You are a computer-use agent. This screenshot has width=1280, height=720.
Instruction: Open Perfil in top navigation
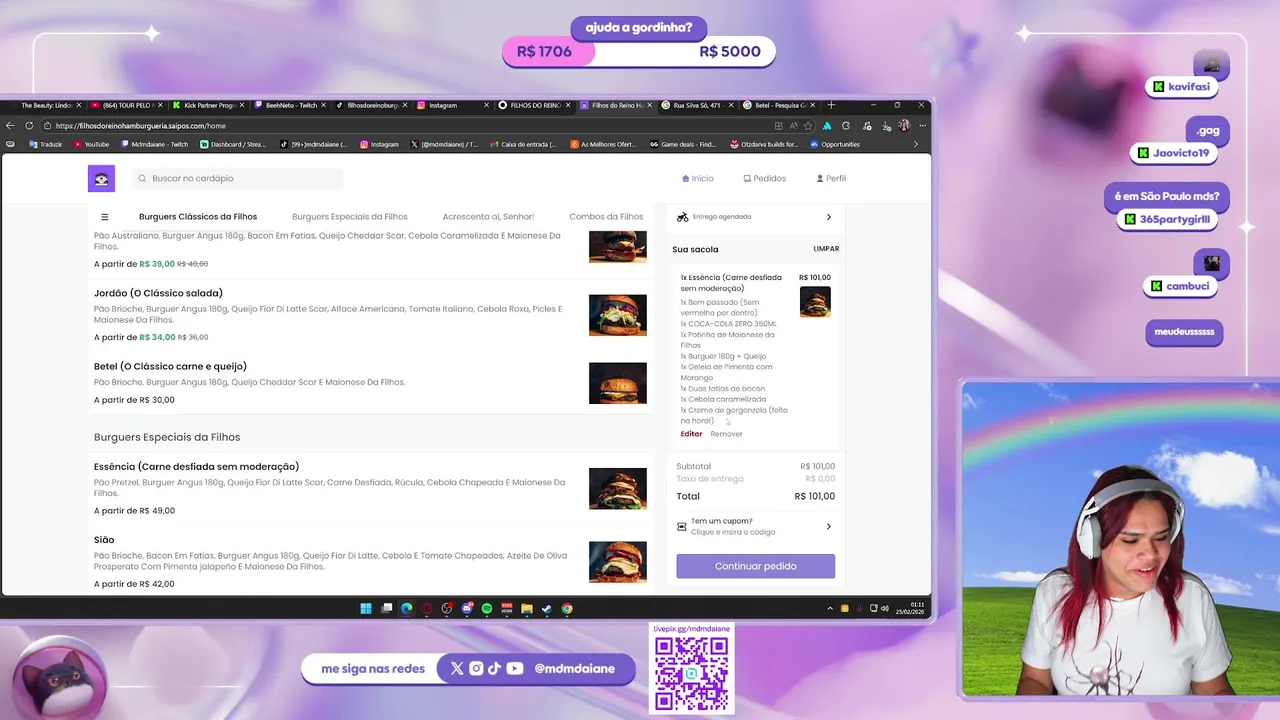[831, 178]
